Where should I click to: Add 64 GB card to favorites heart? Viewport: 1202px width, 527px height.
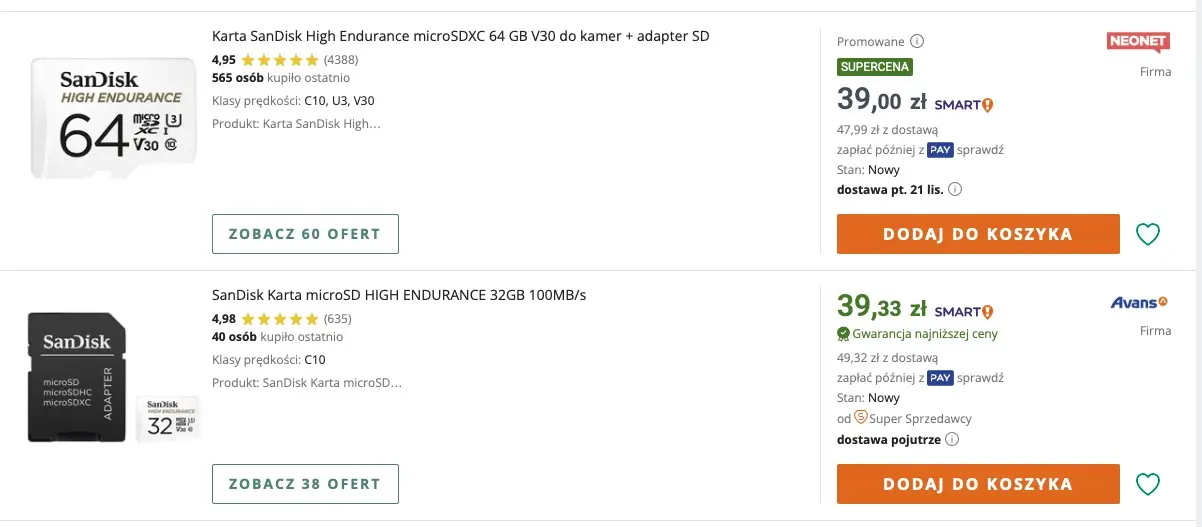(x=1148, y=234)
